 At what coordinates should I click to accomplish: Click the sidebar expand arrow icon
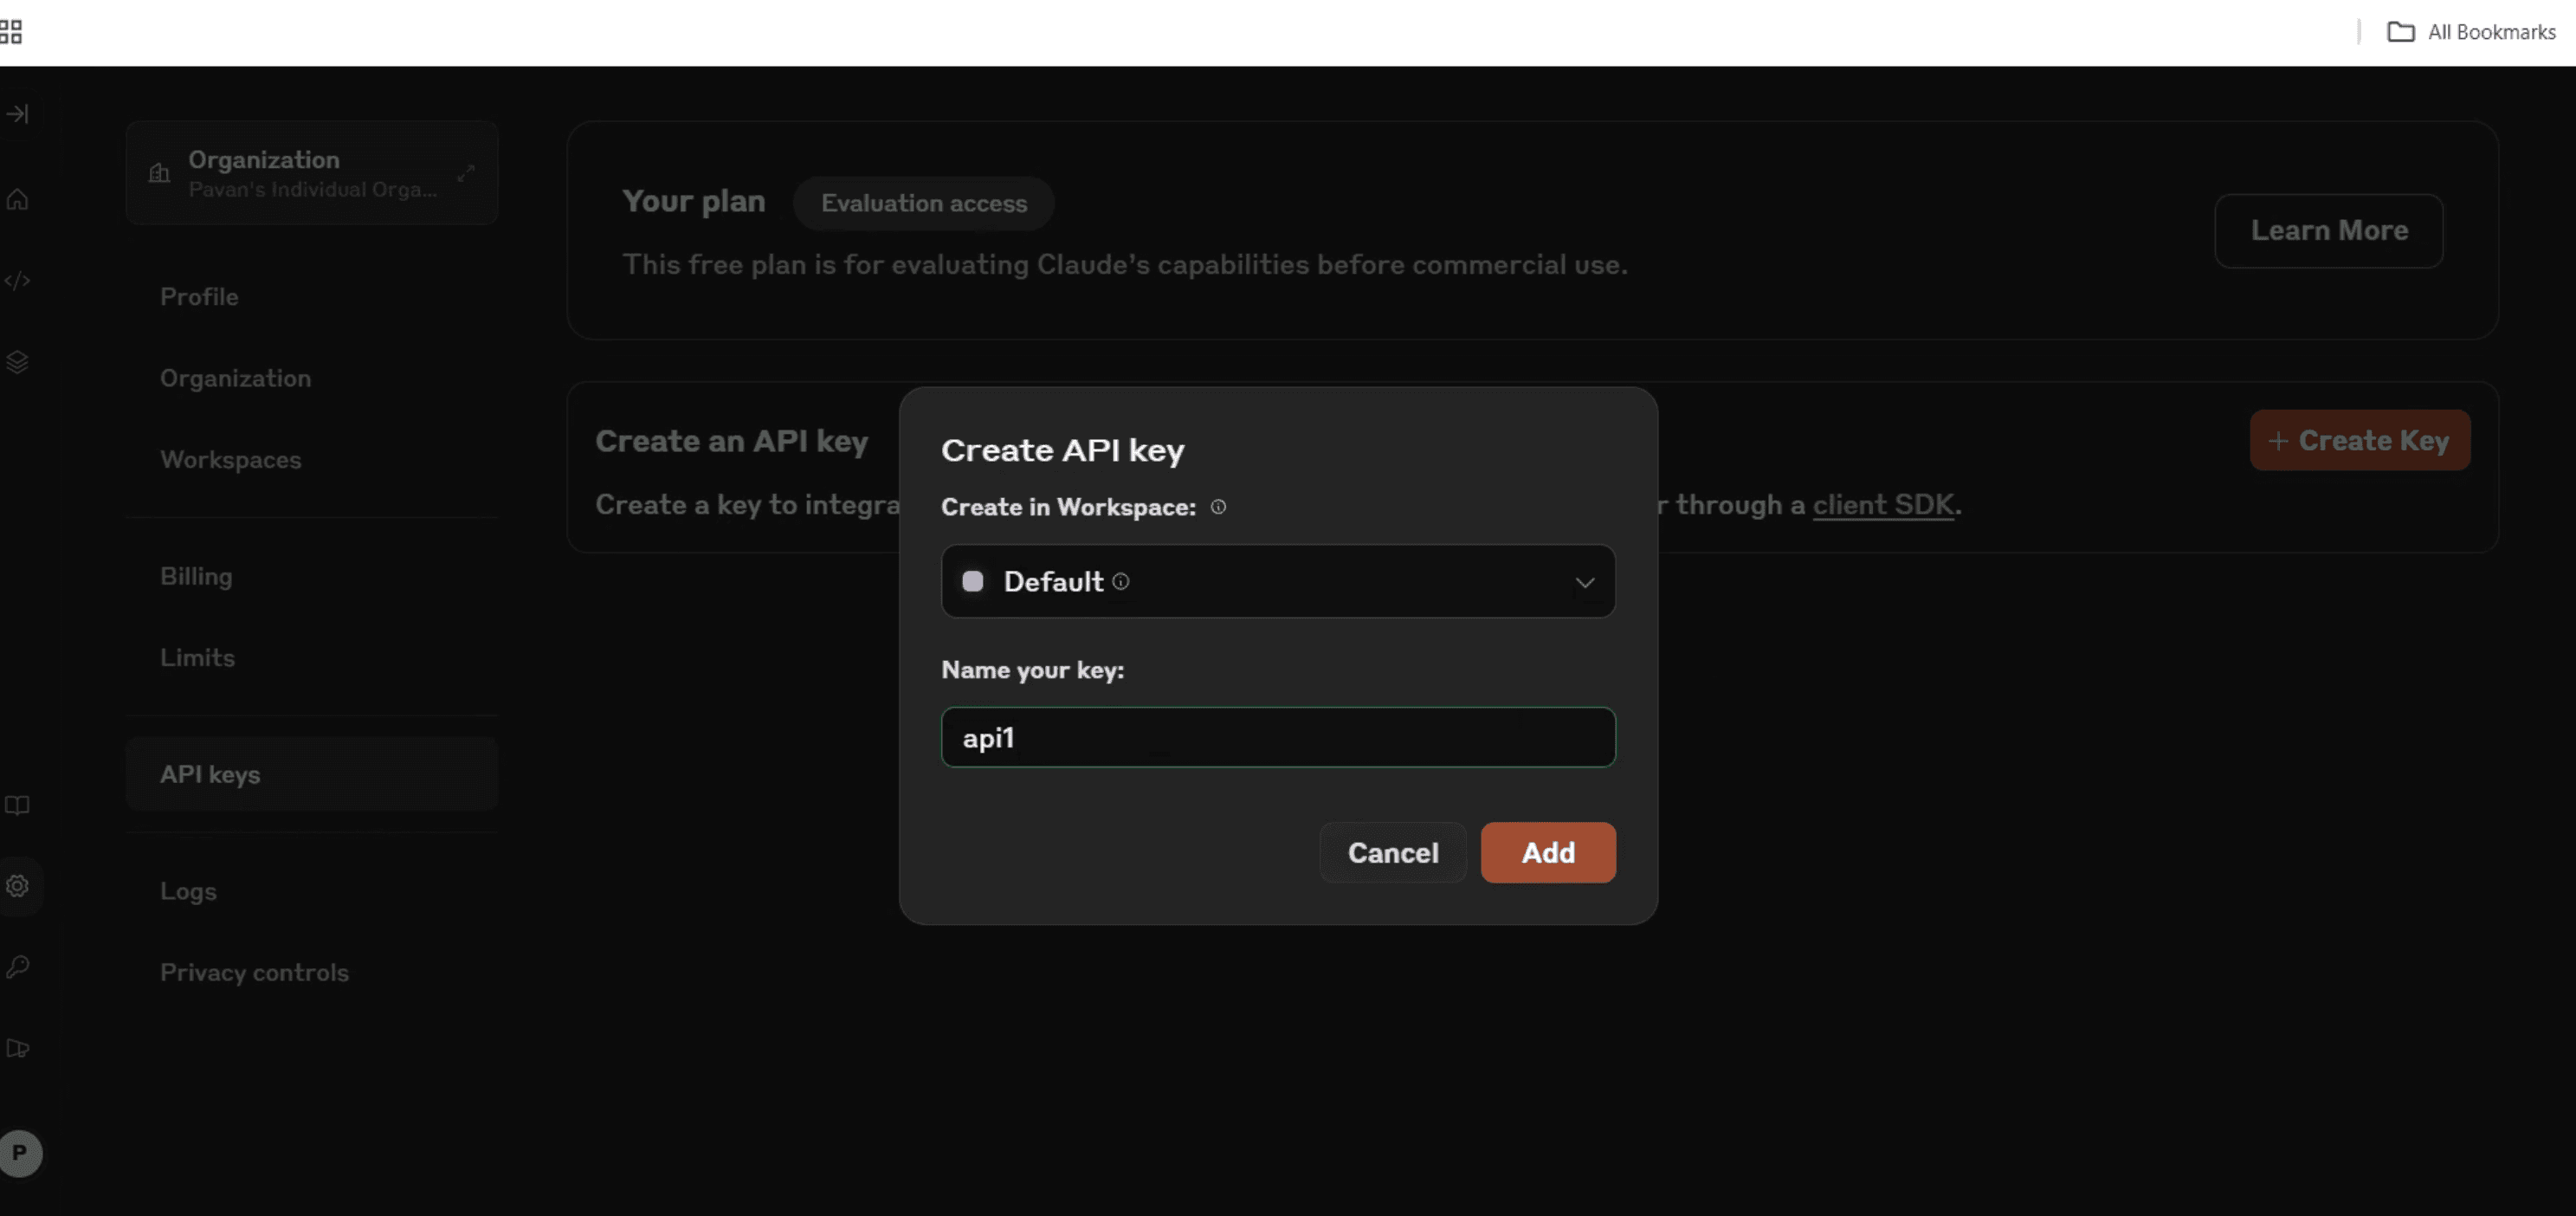coord(18,114)
